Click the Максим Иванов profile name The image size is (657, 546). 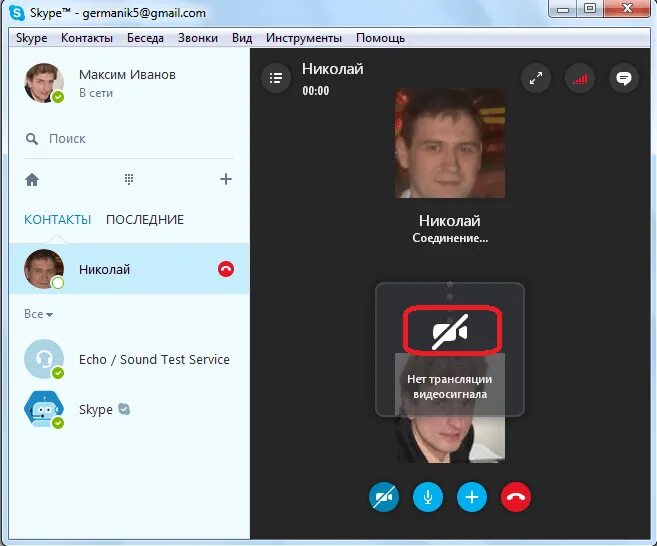click(127, 75)
